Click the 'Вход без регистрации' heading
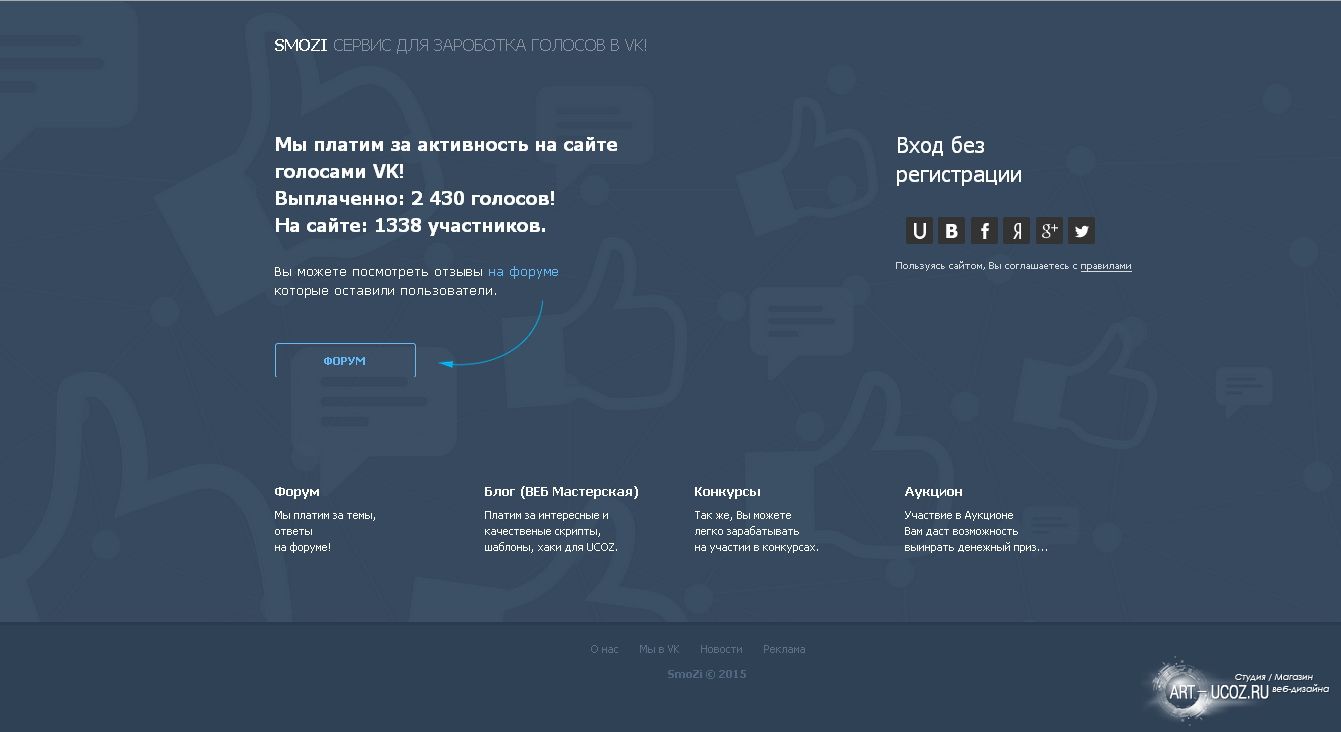The width and height of the screenshot is (1341, 732). tap(958, 160)
